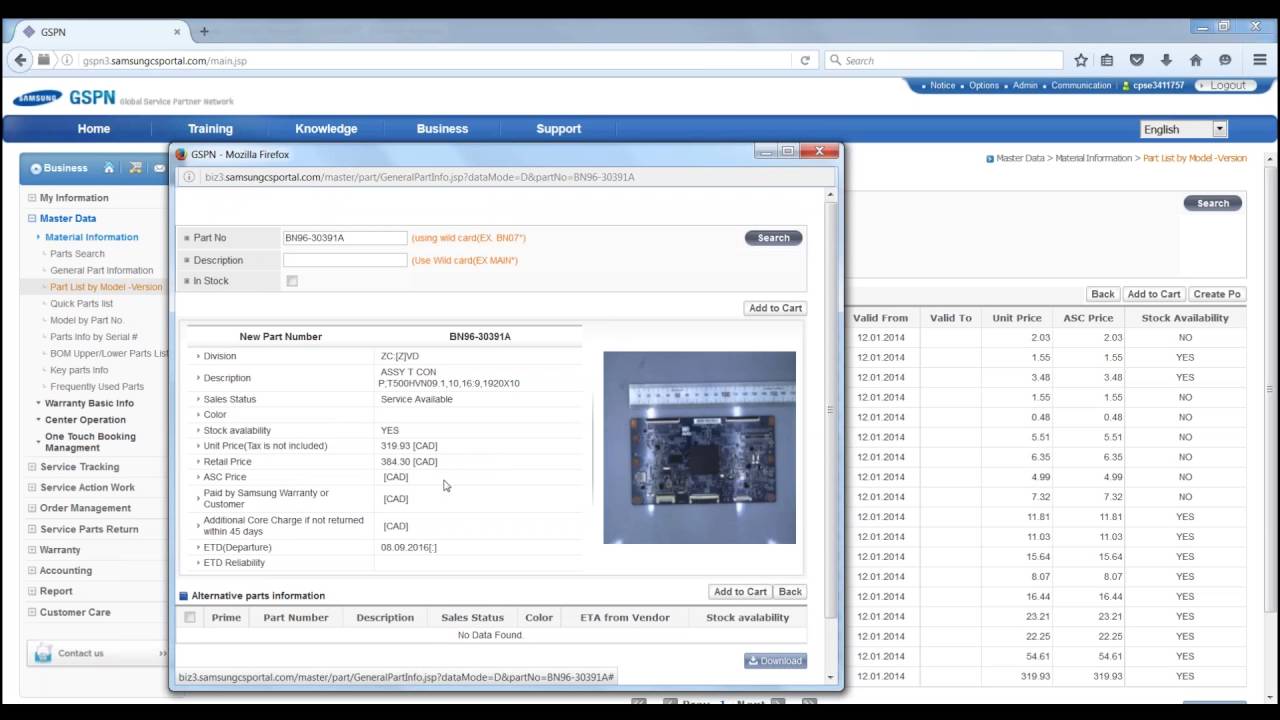
Task: Click Search button in the popup
Action: tap(773, 238)
